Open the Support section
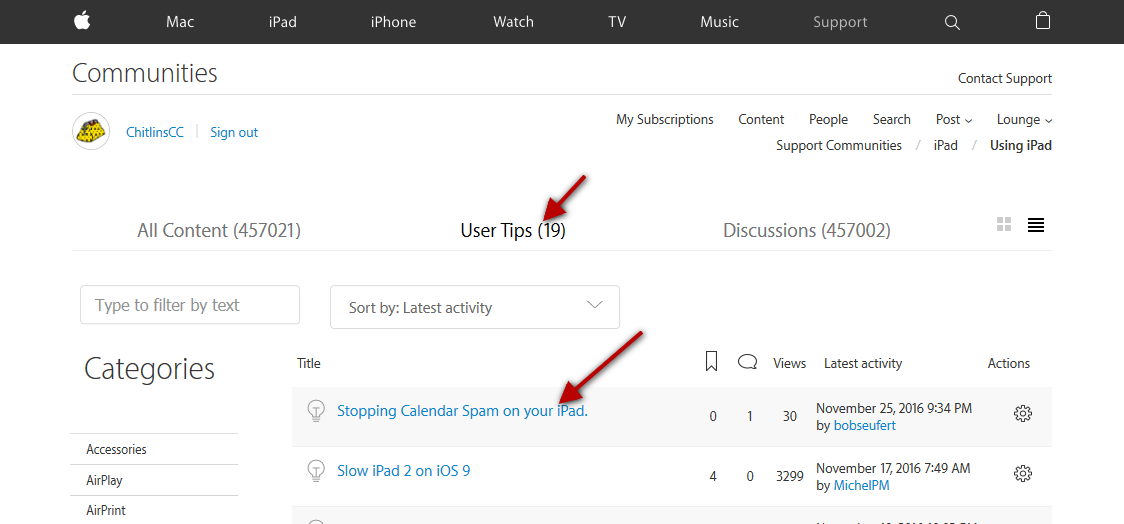This screenshot has height=524, width=1124. coord(840,22)
